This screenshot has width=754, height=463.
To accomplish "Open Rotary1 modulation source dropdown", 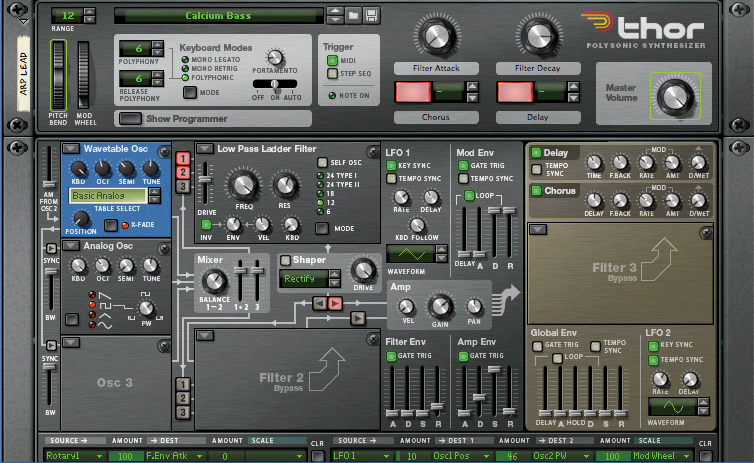I will coord(99,456).
